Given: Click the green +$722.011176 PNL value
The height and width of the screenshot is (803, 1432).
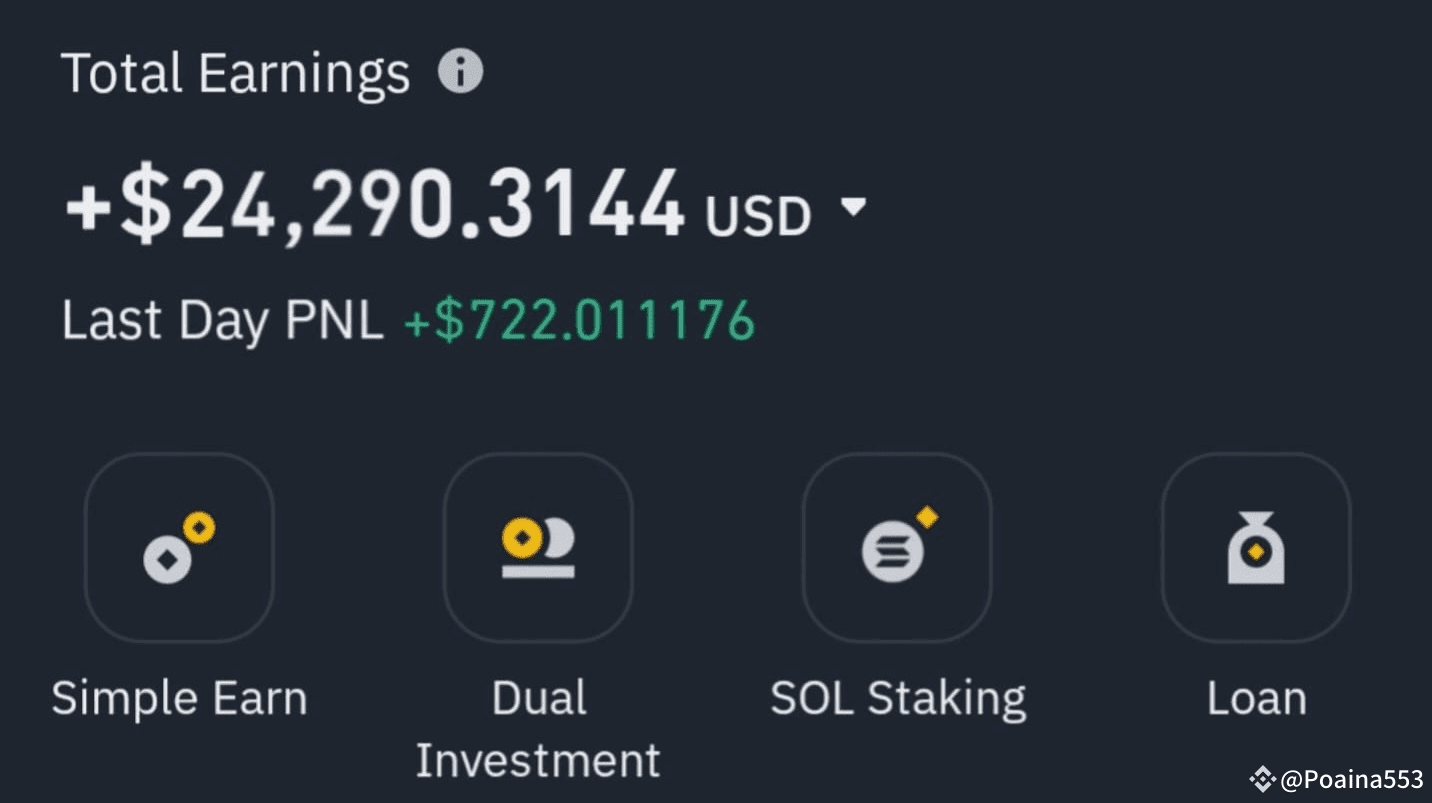Looking at the screenshot, I should [x=579, y=321].
